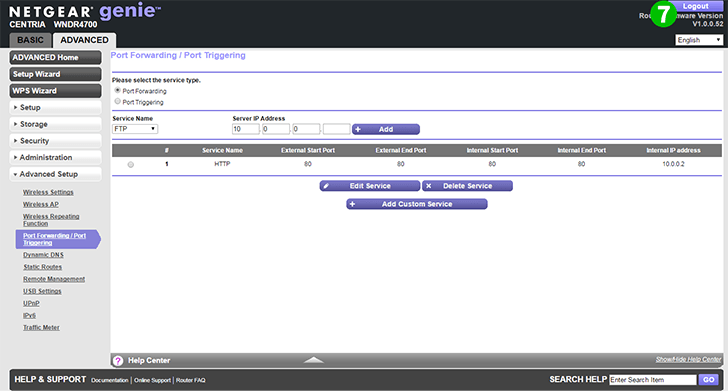Click the empty fourth Server IP octet field
Viewport: 728px width, 391px height.
[337, 129]
